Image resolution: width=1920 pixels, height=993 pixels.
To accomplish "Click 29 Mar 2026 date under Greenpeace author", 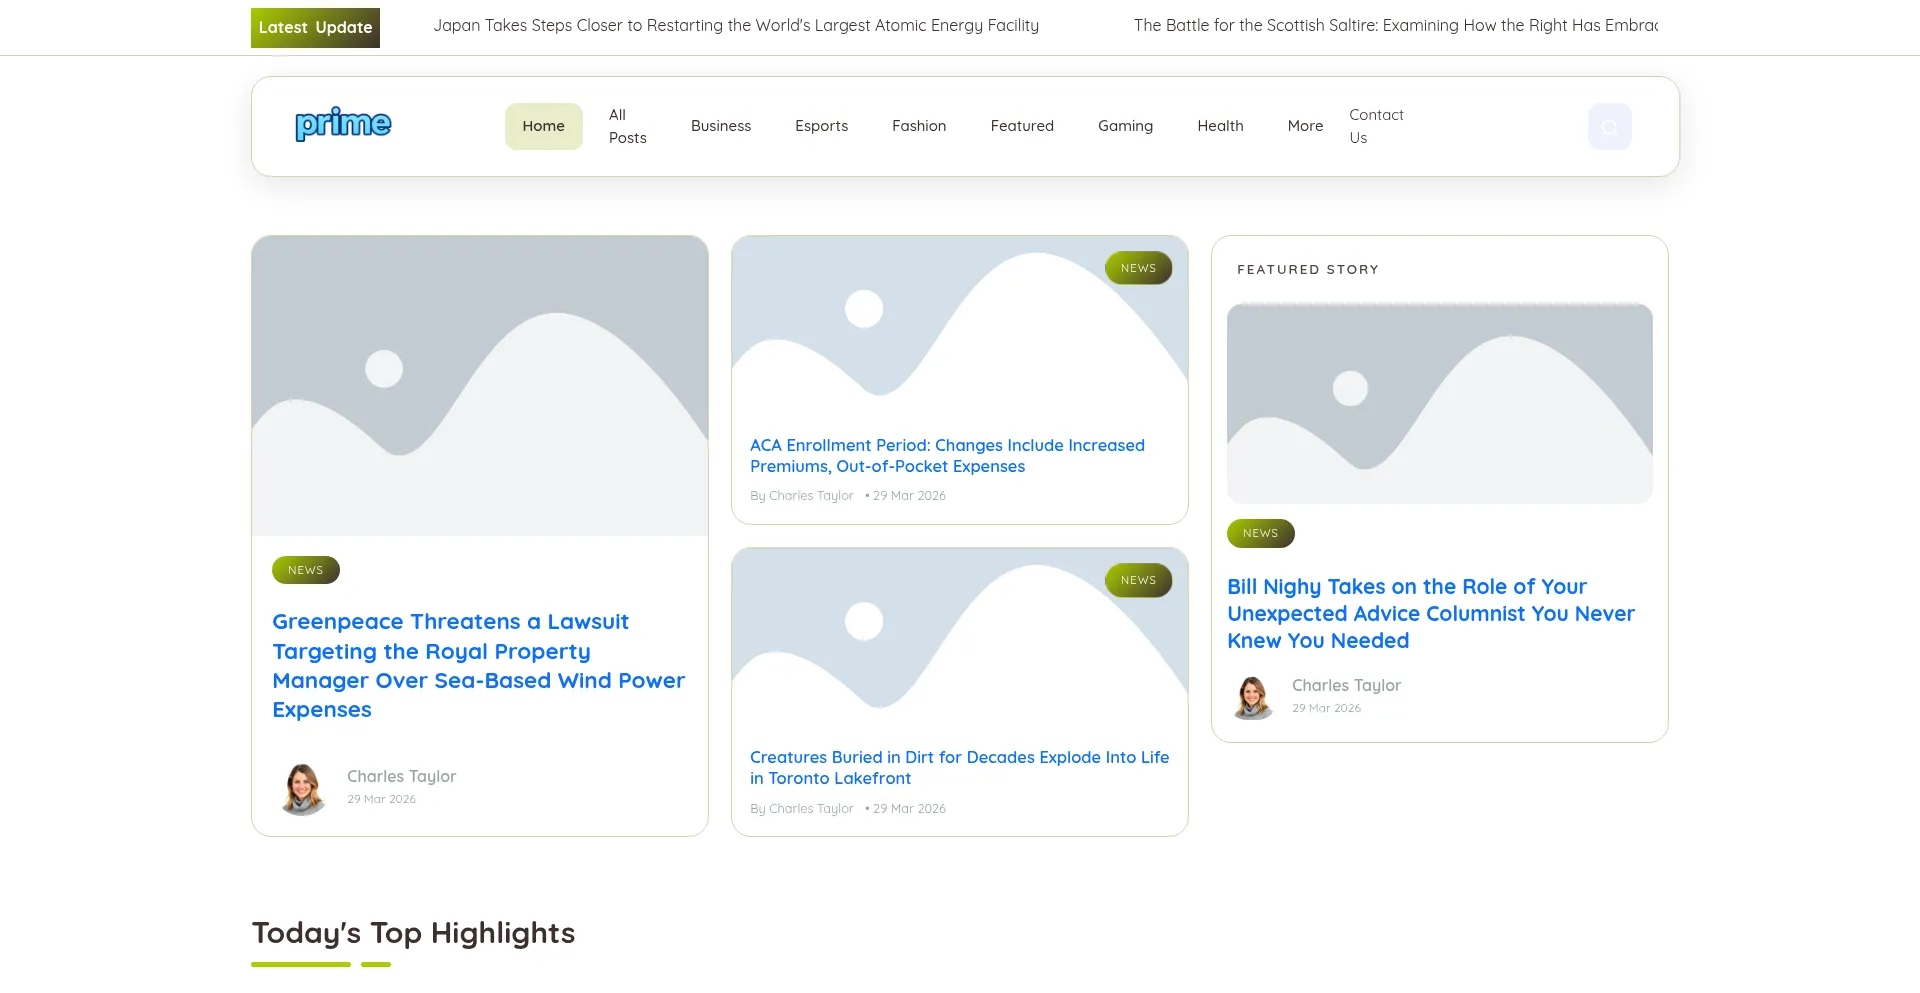I will [381, 799].
